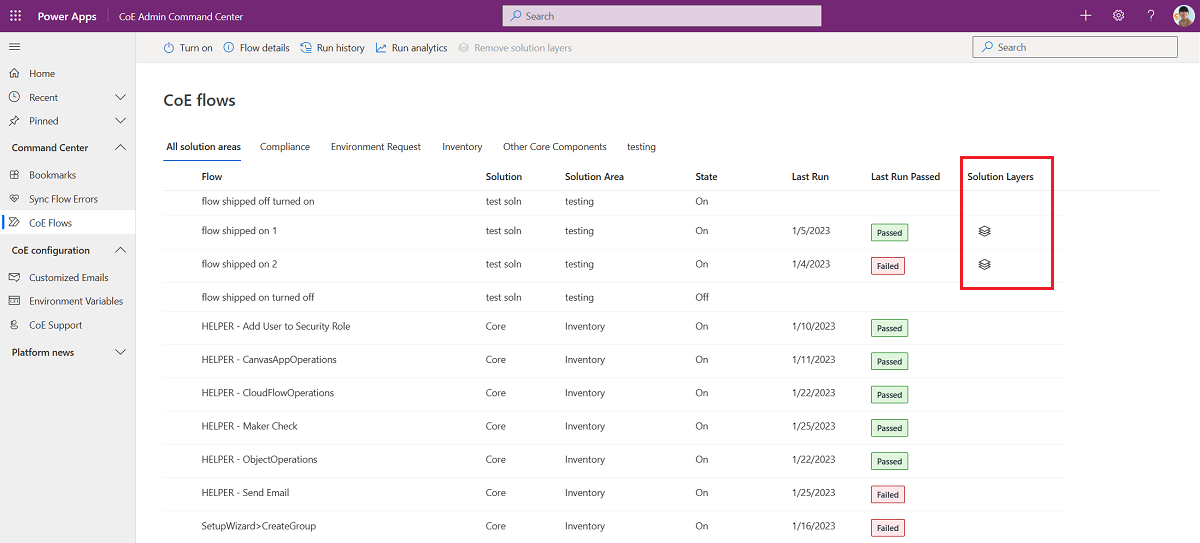Viewport: 1200px width, 543px height.
Task: Click Failed badge for flow shipped on 2
Action: point(888,266)
